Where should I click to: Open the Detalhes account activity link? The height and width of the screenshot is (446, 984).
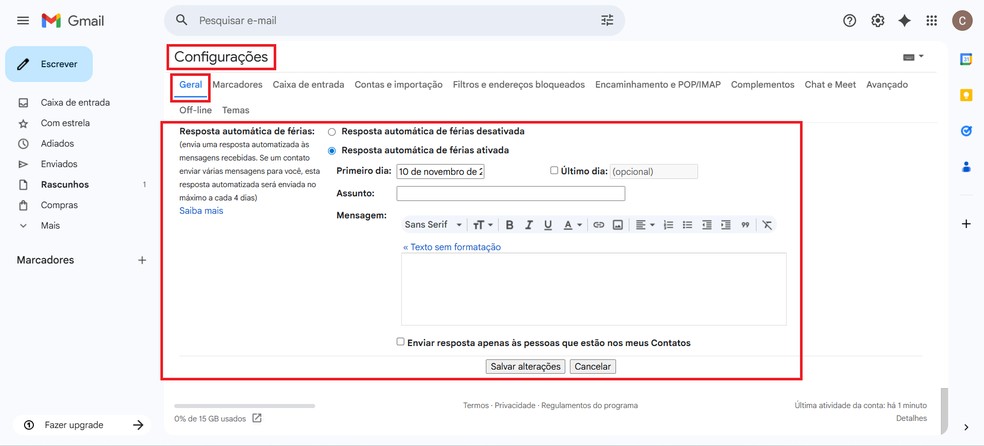click(911, 418)
